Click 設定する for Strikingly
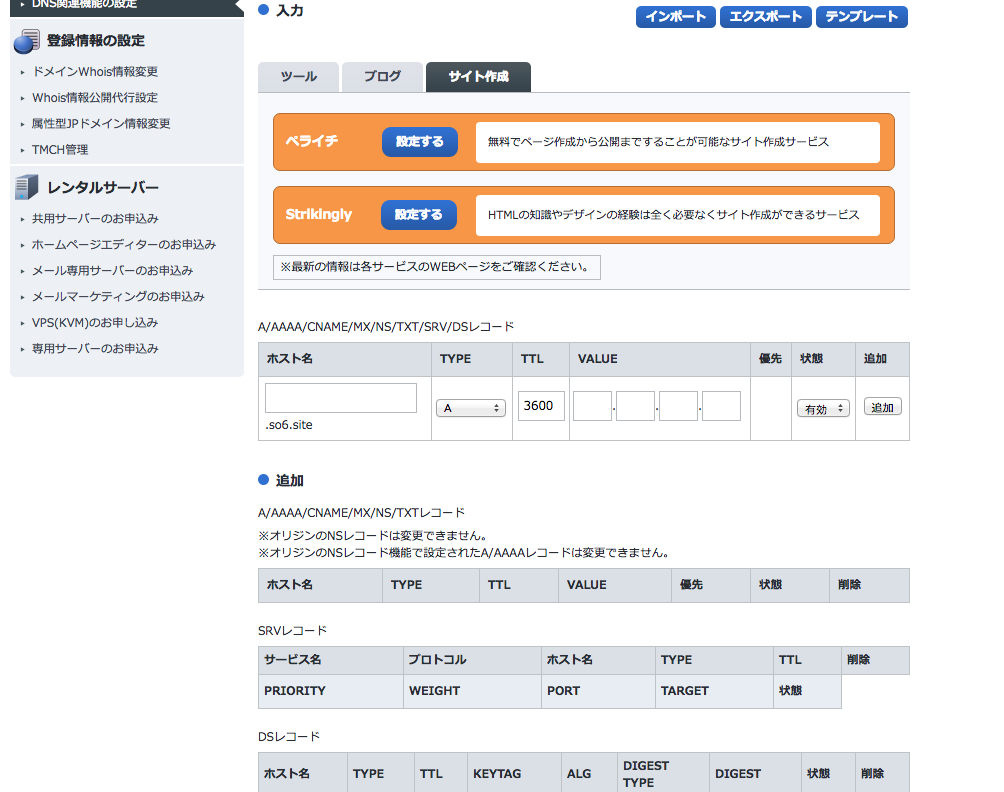The image size is (1004, 792). pyautogui.click(x=419, y=215)
